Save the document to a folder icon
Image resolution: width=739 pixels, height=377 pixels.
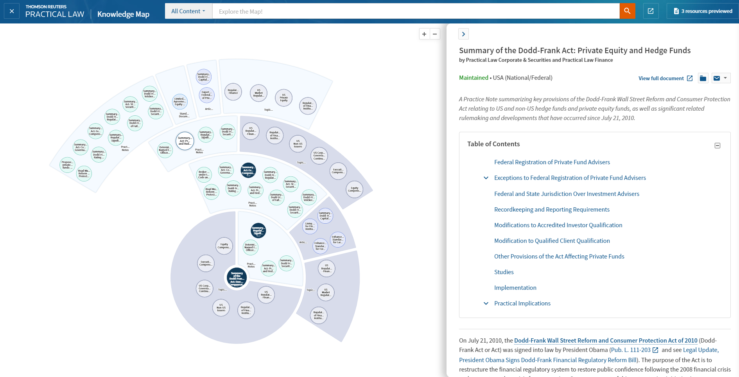point(703,78)
